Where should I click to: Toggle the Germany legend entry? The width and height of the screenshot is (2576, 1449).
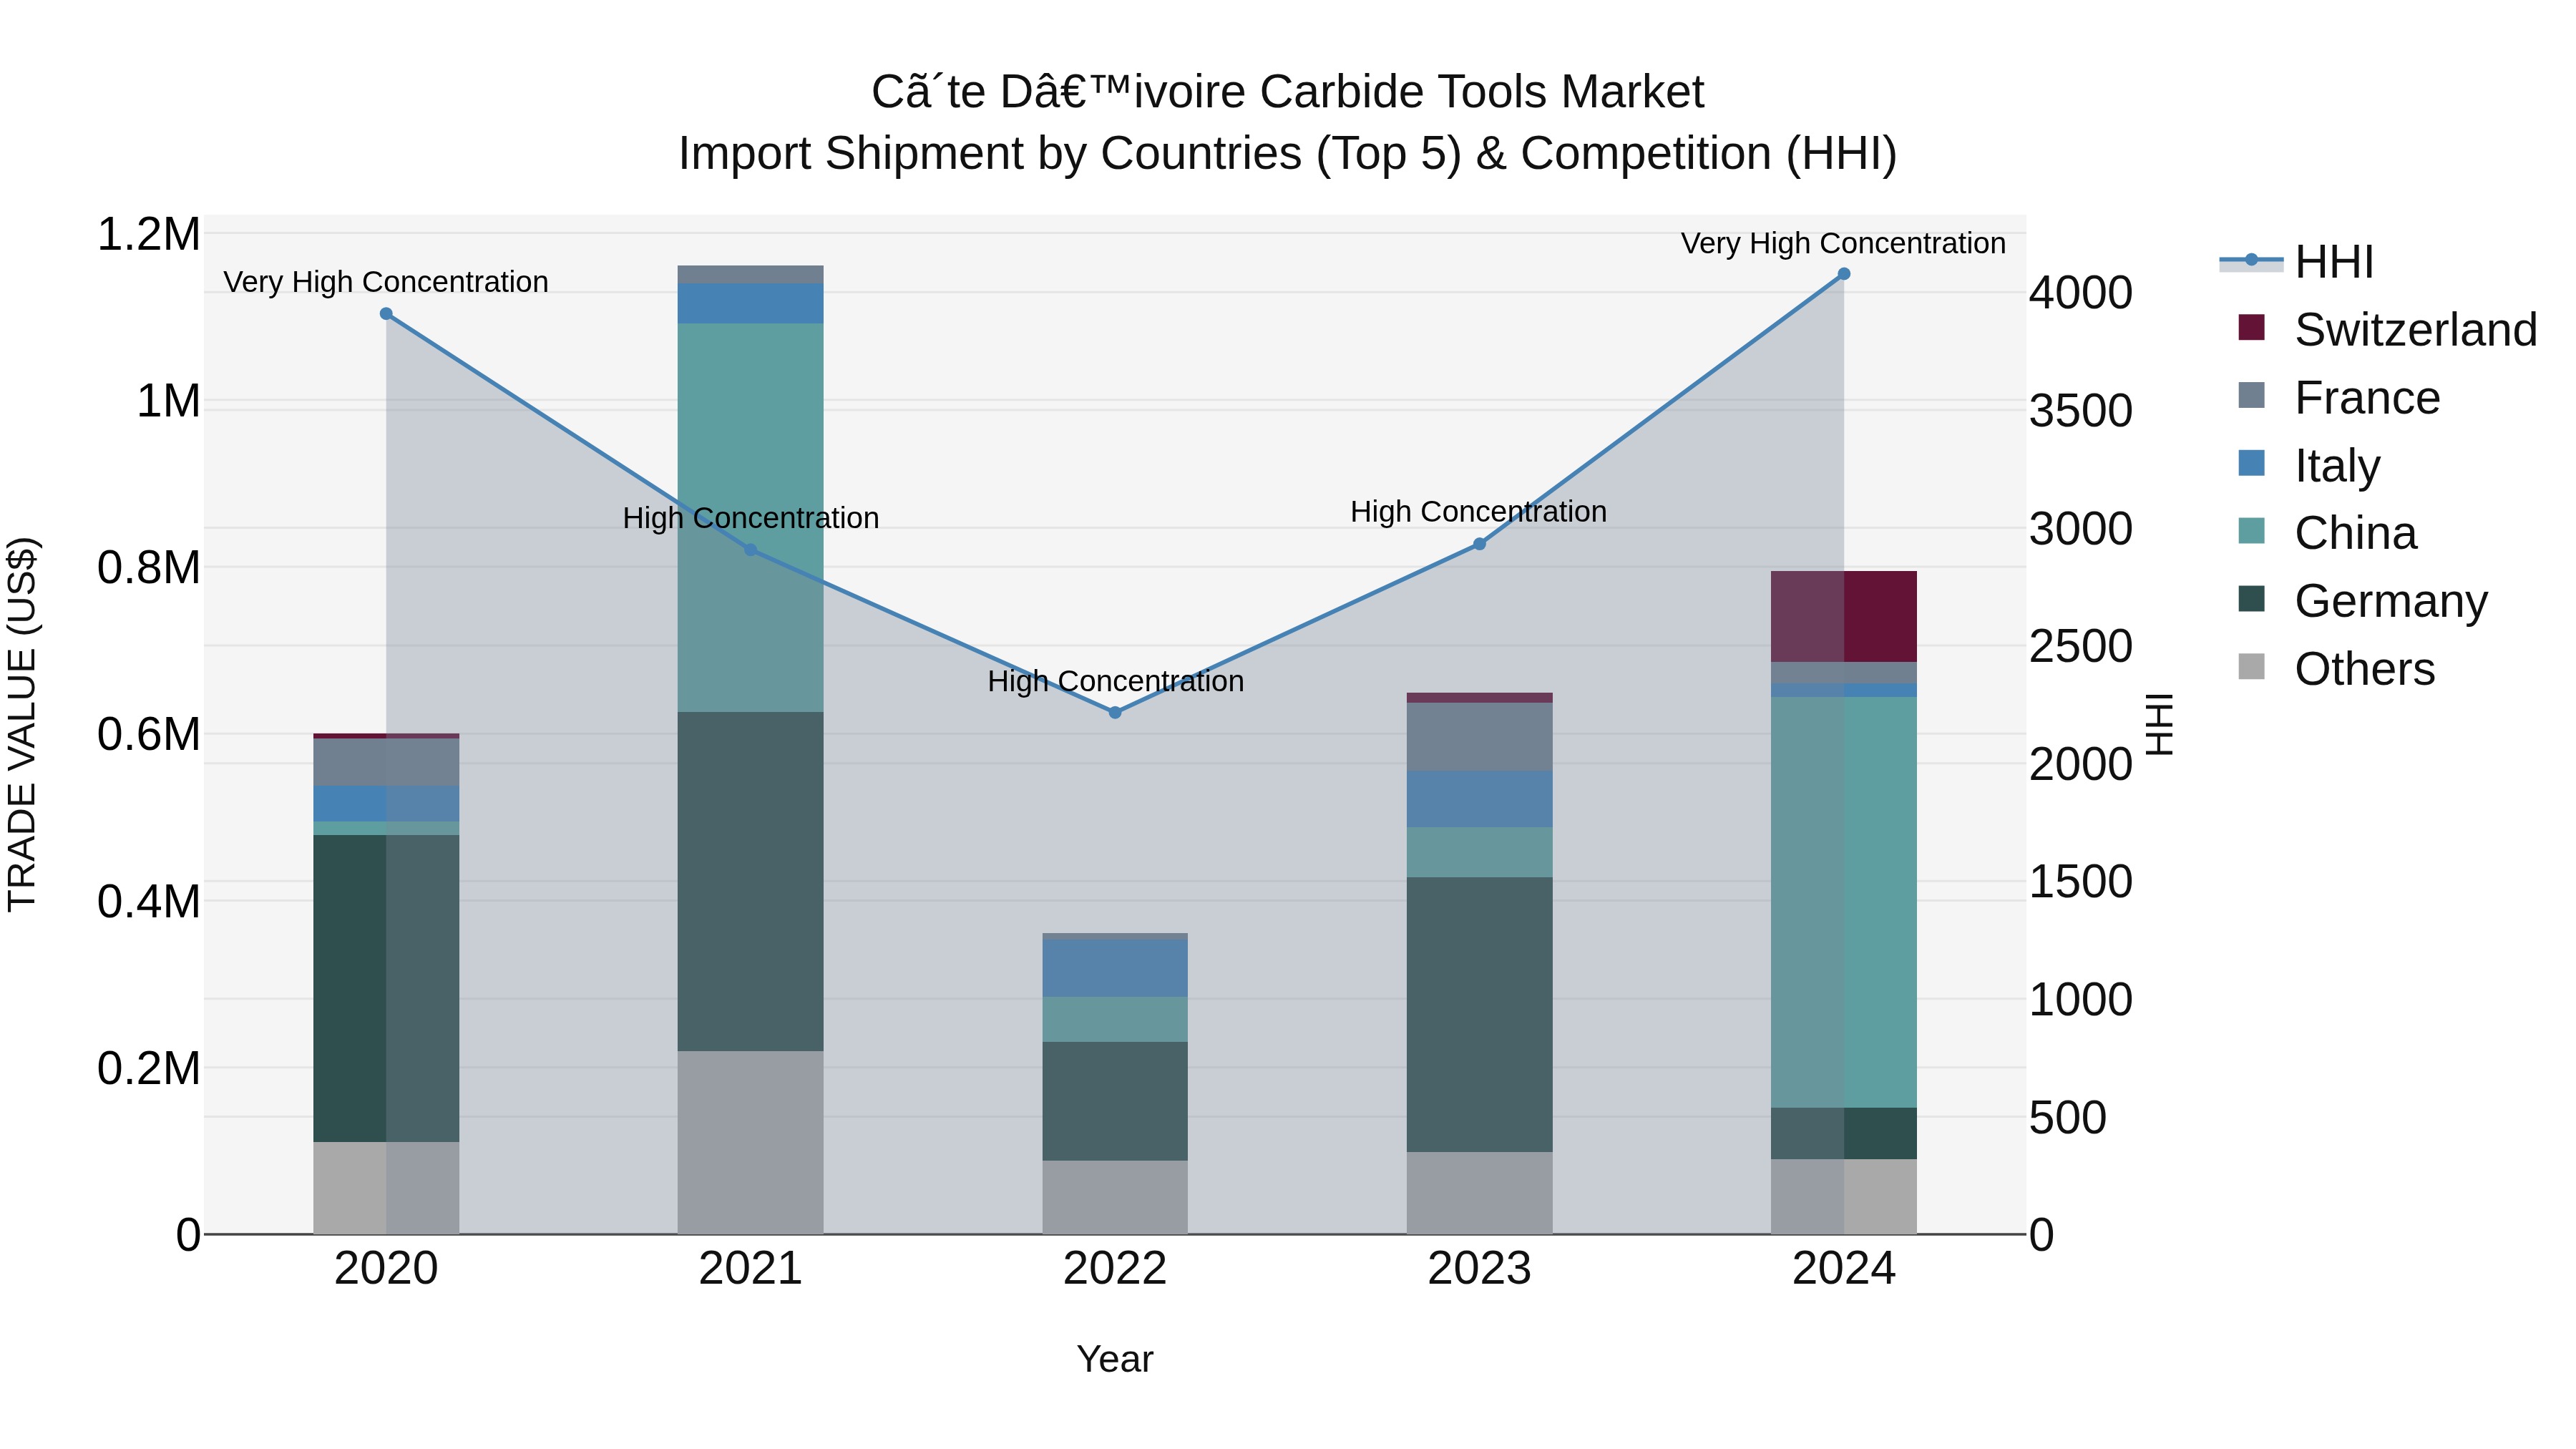tap(2362, 601)
